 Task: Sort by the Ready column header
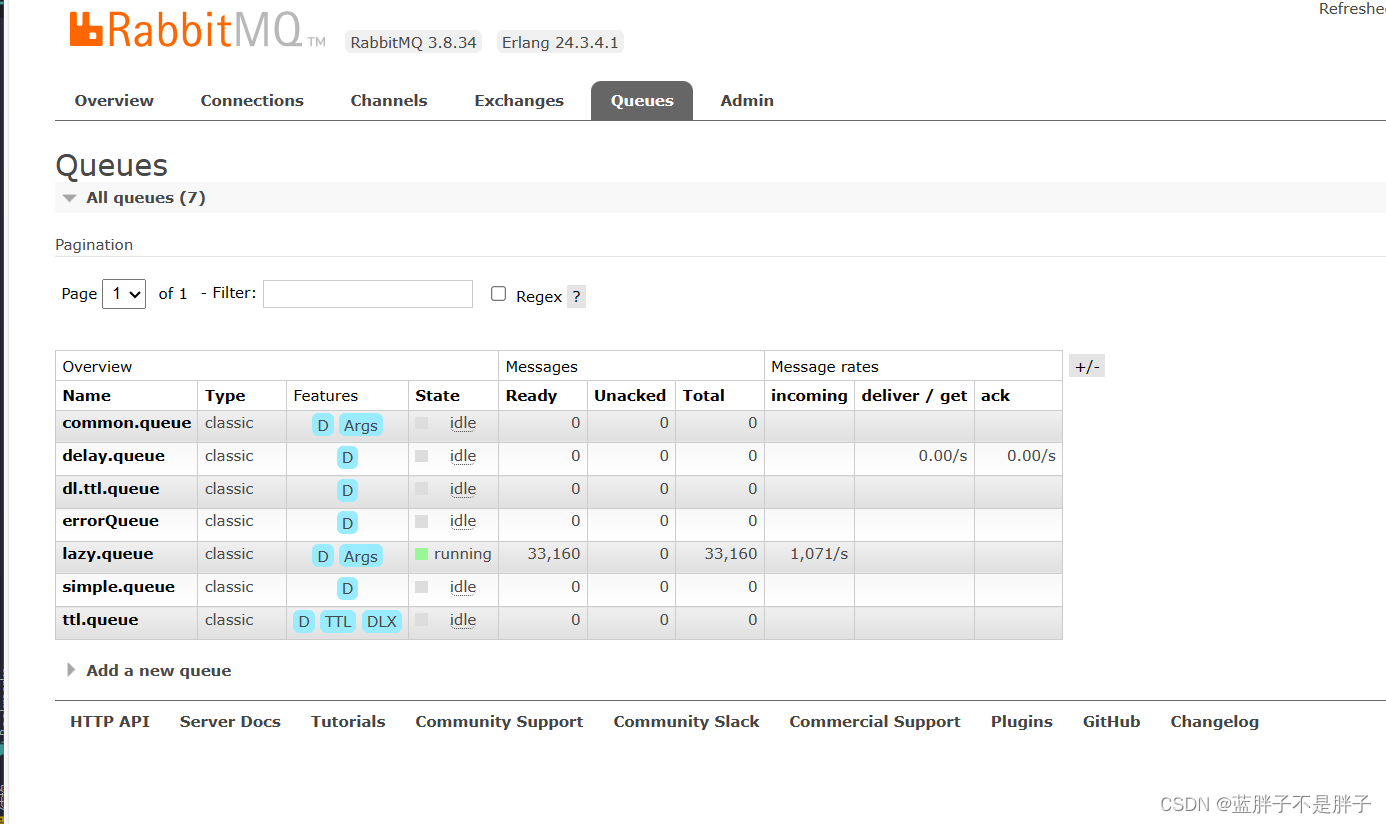531,395
